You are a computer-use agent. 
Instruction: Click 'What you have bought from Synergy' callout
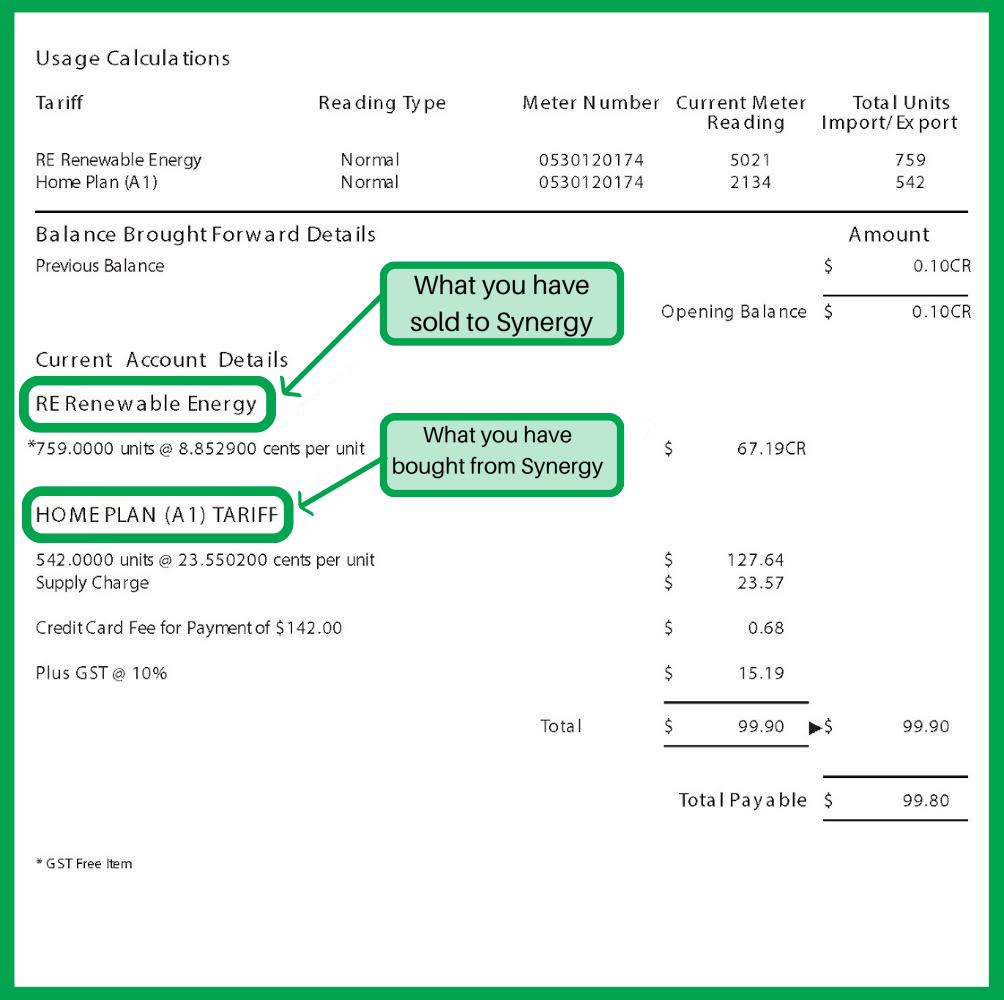[x=501, y=455]
